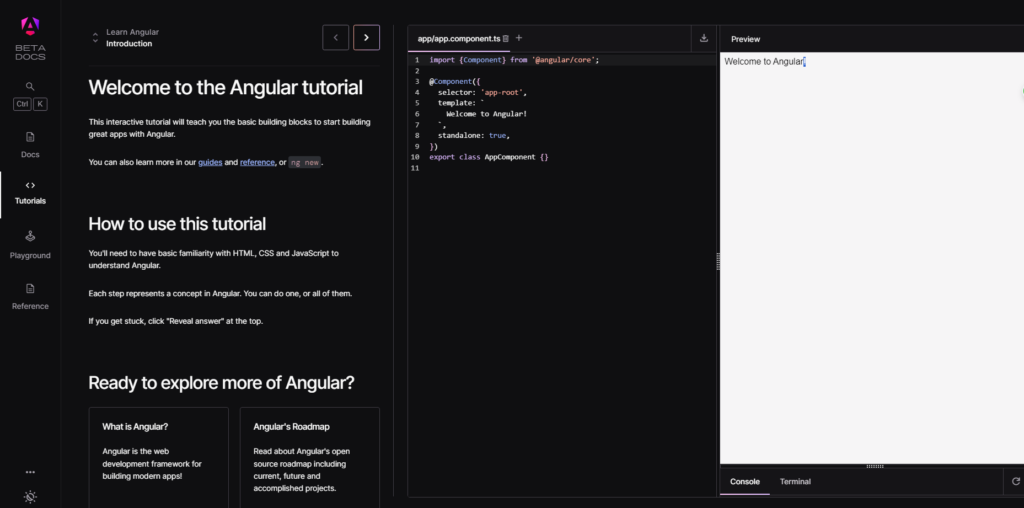Open search via magnifier icon
Screen dimensions: 1024x508
tap(30, 86)
